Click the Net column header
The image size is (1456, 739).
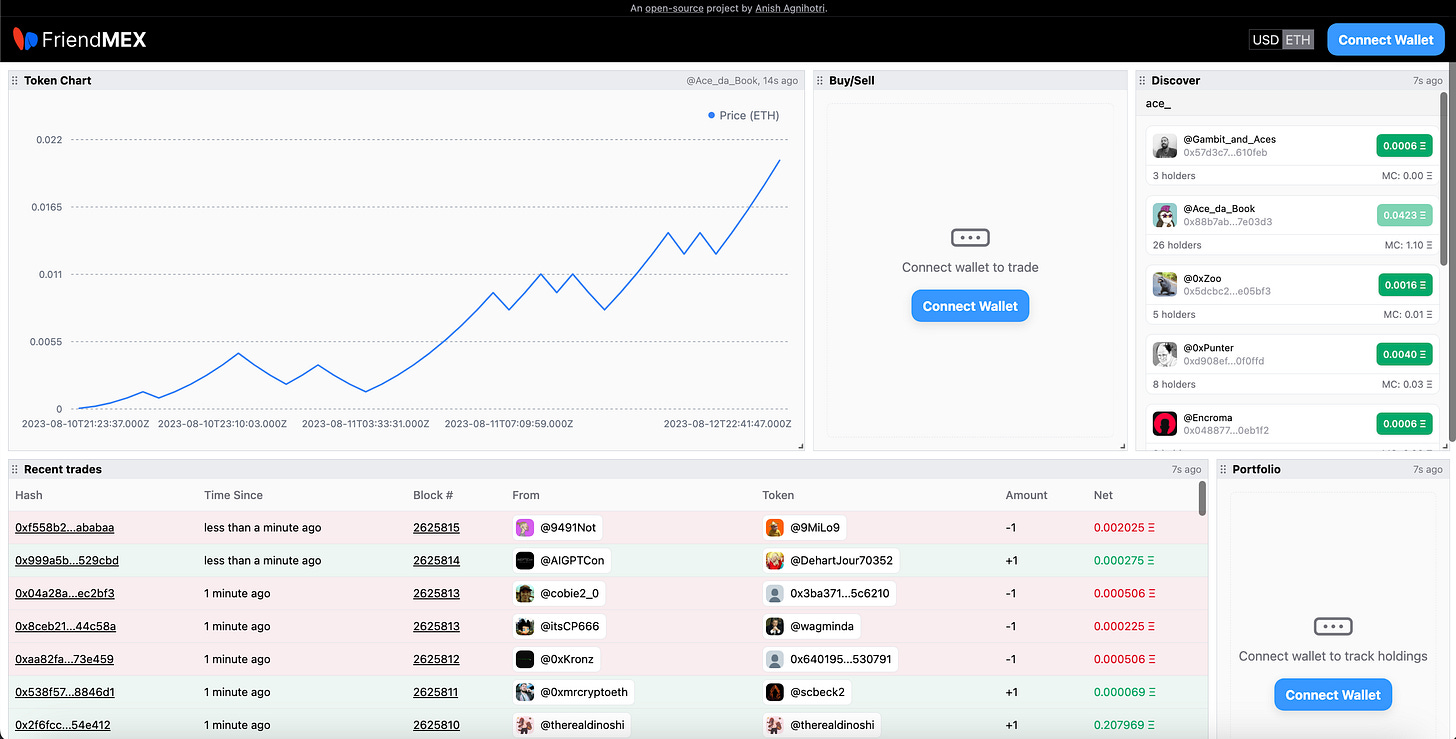tap(1103, 495)
